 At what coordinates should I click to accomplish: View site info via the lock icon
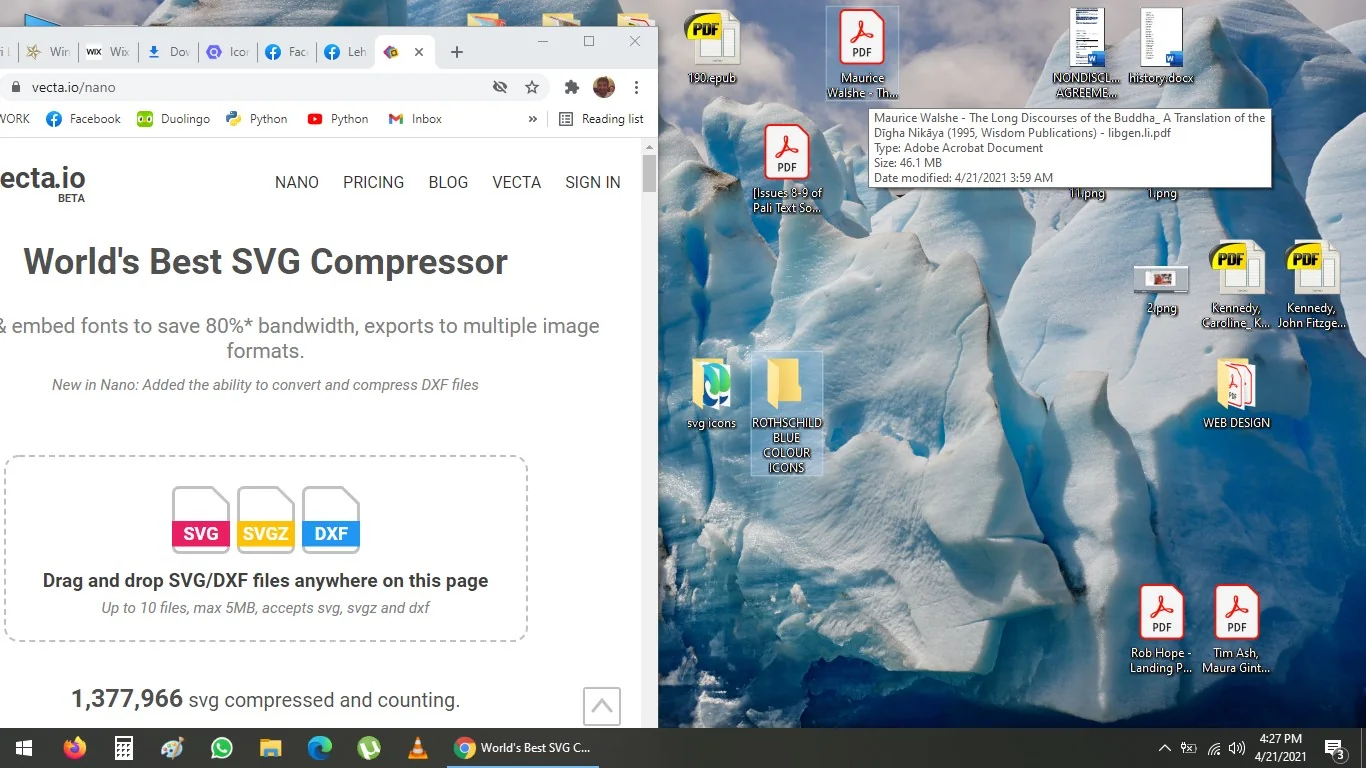[x=15, y=87]
